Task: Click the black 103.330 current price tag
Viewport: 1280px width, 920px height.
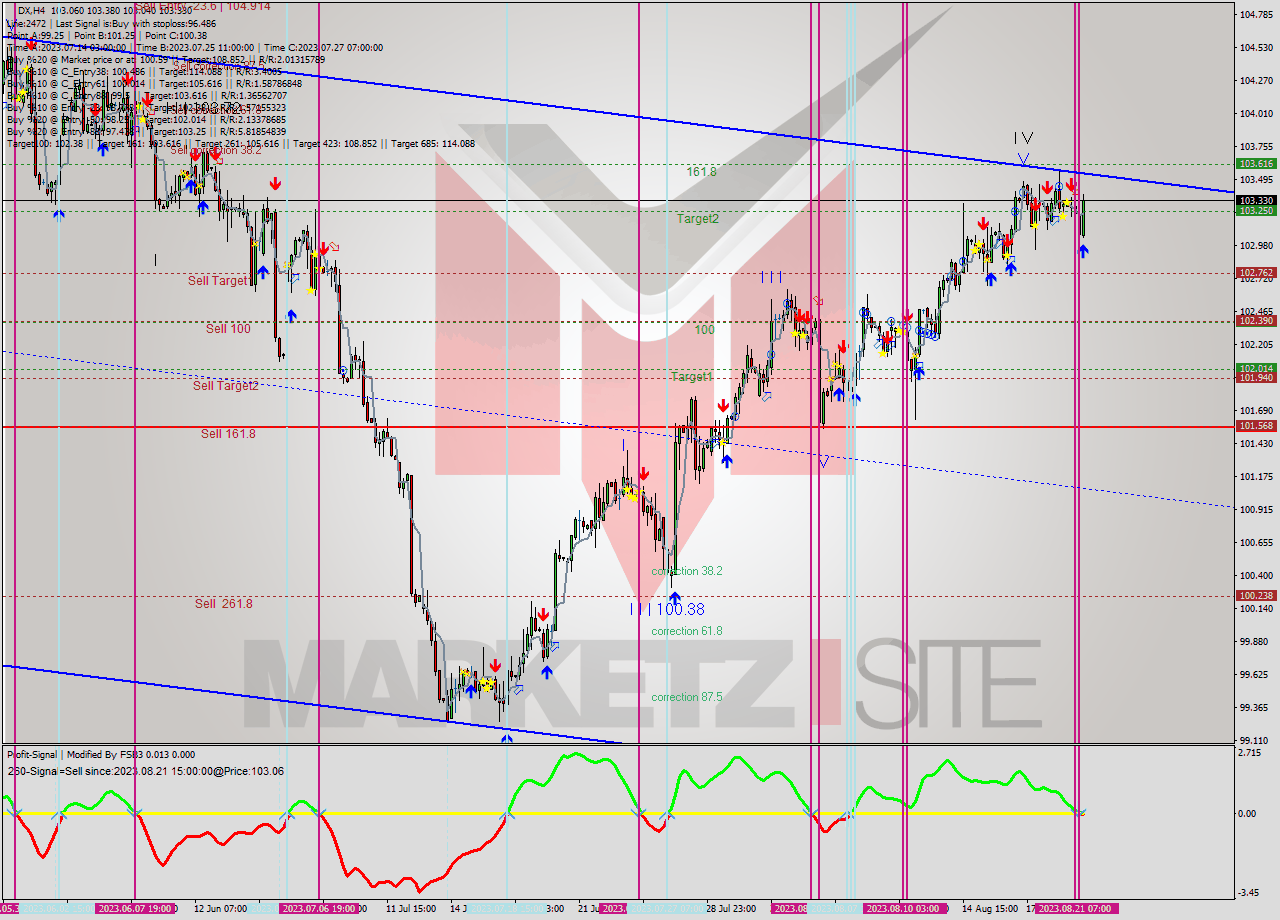Action: click(1256, 200)
